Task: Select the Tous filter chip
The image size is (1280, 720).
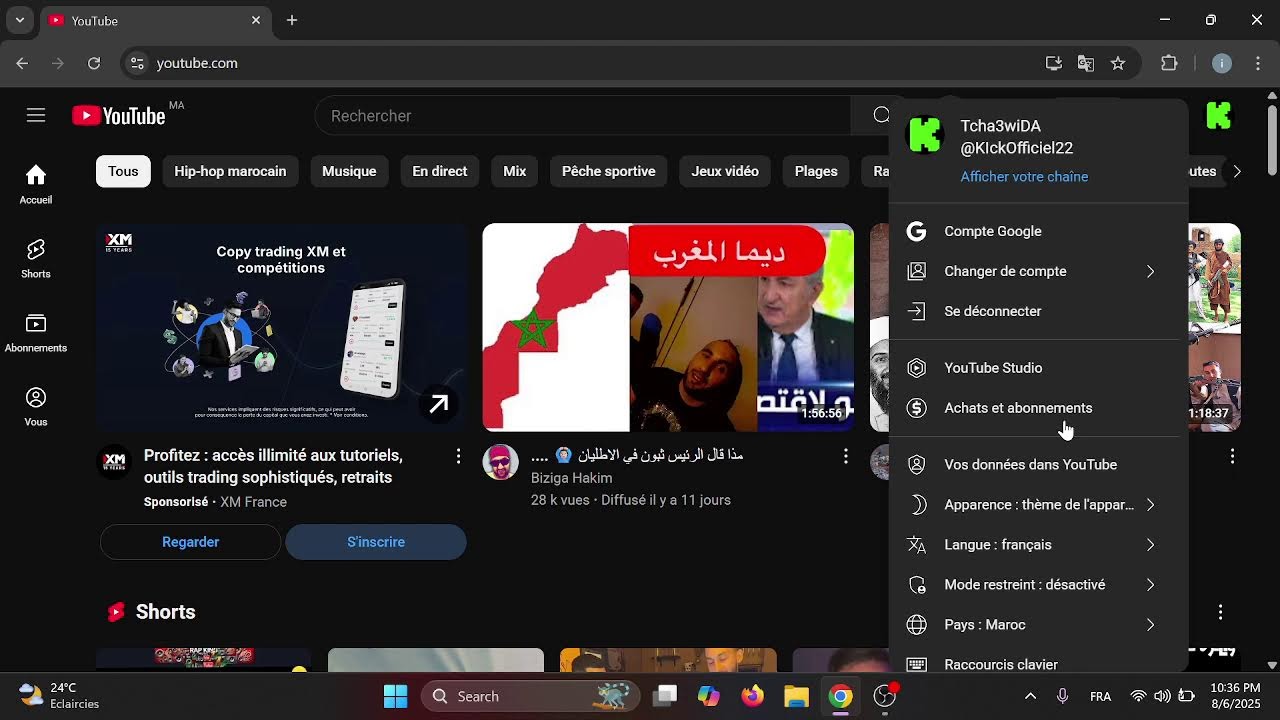Action: tap(123, 171)
